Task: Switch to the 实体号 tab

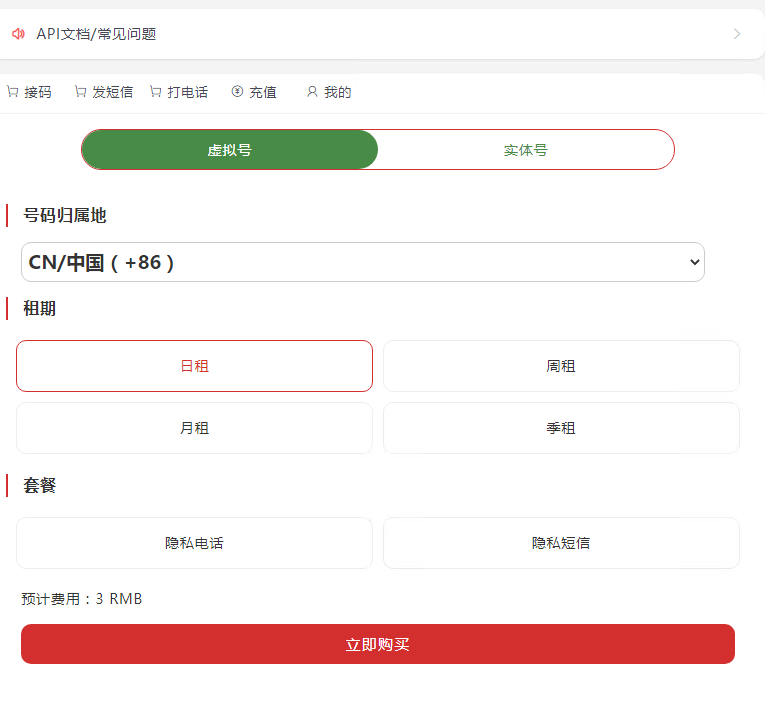Action: [525, 150]
